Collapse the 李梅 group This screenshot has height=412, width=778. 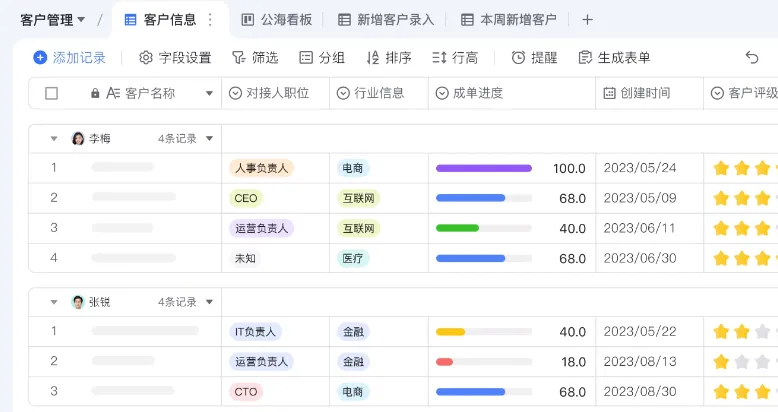click(x=54, y=138)
